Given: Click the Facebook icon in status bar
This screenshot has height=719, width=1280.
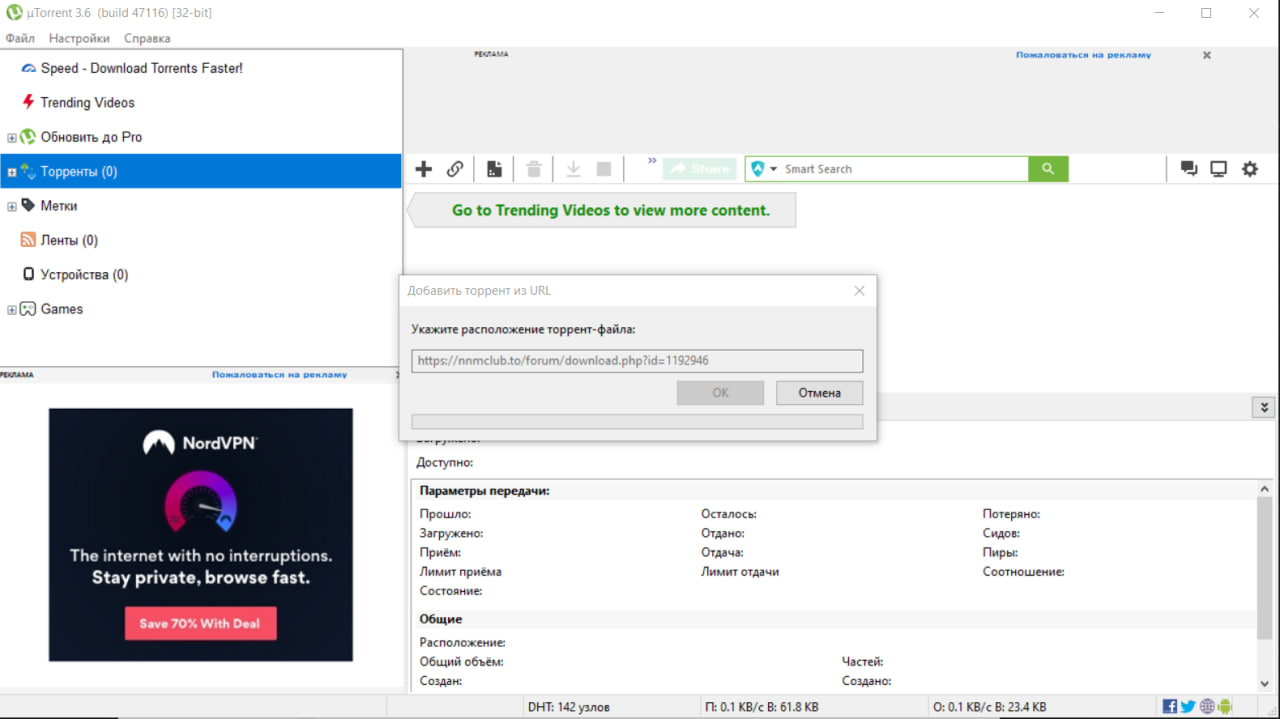Looking at the screenshot, I should point(1170,707).
